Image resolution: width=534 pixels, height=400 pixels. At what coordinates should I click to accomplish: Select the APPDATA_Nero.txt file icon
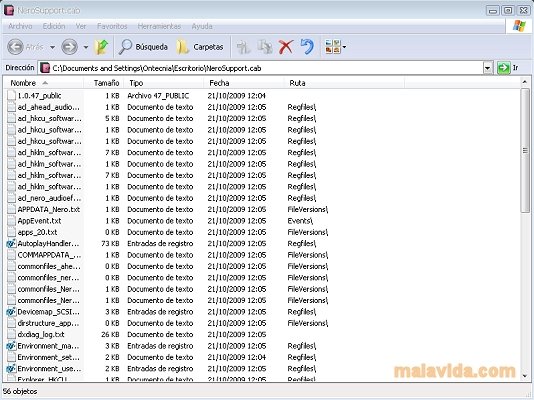pyautogui.click(x=11, y=209)
